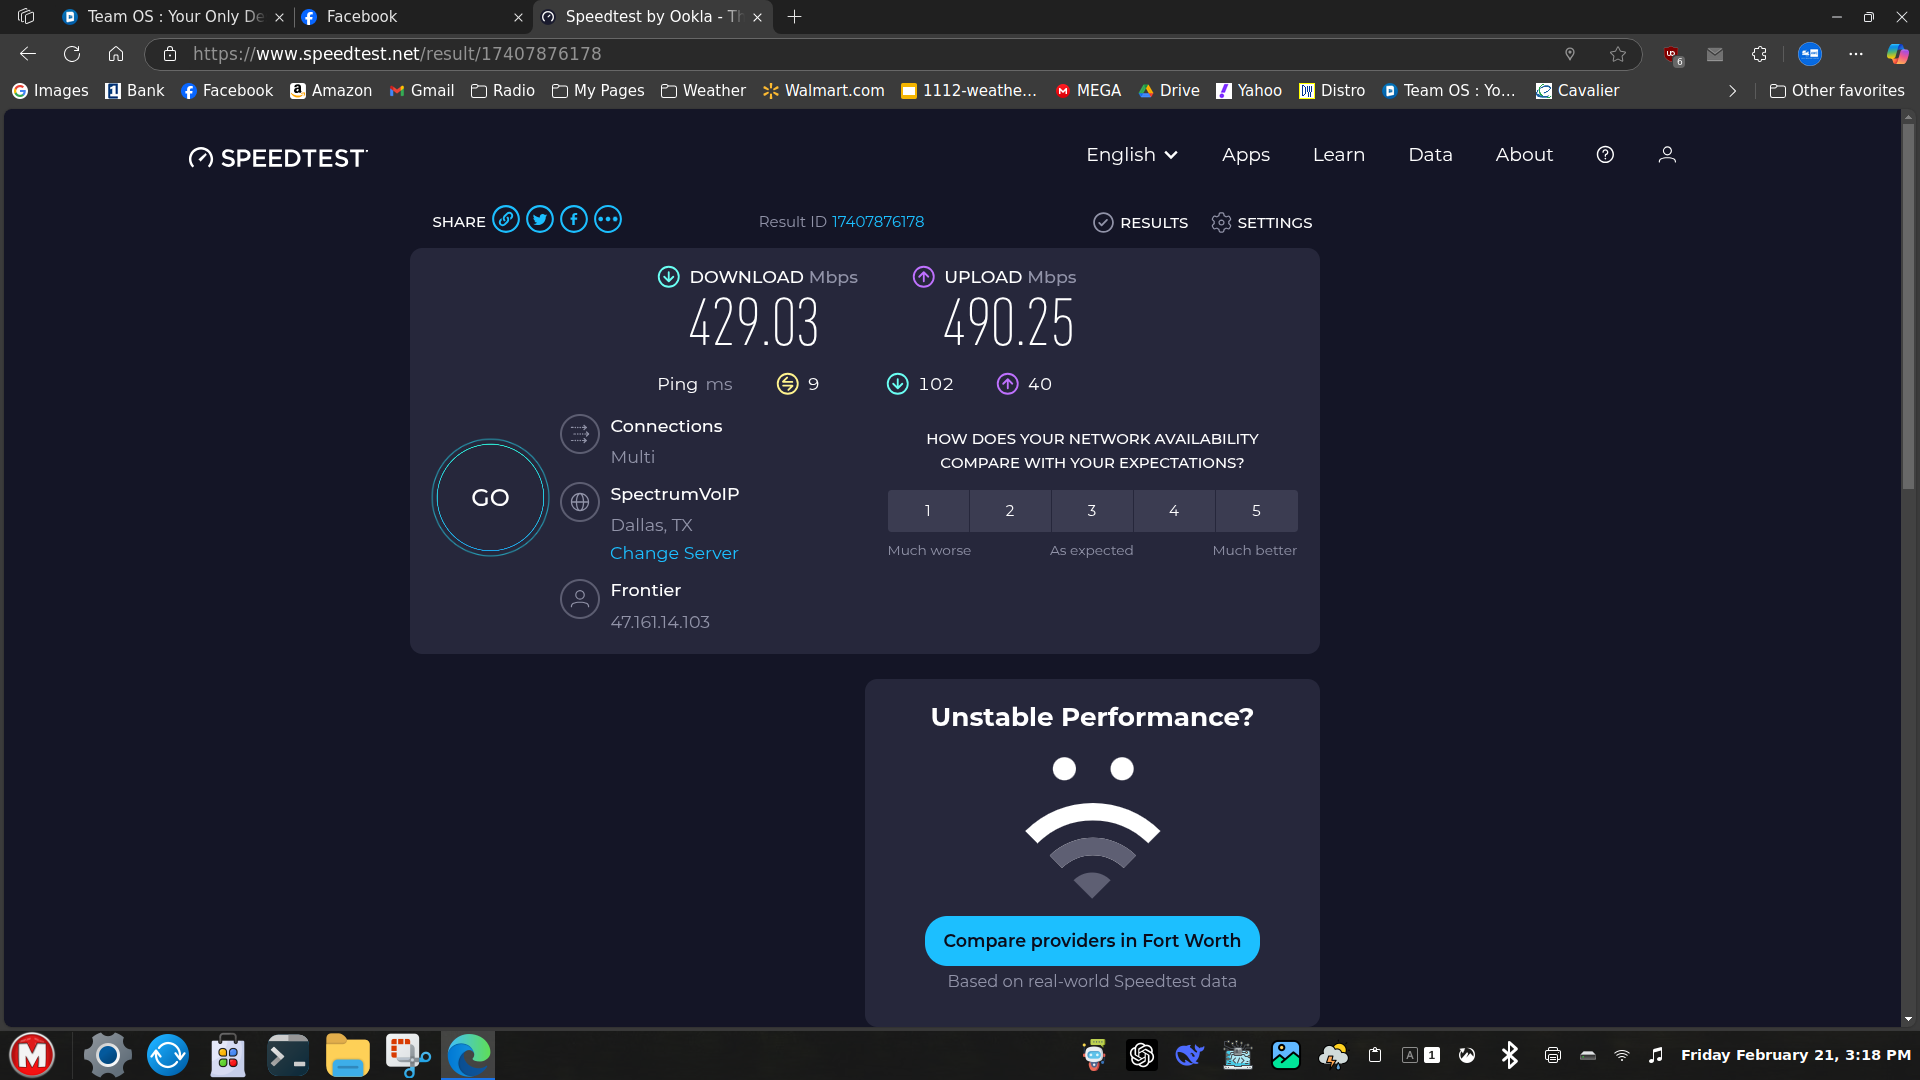1920x1080 pixels.
Task: Open a new tab with the plus button
Action: pyautogui.click(x=795, y=16)
